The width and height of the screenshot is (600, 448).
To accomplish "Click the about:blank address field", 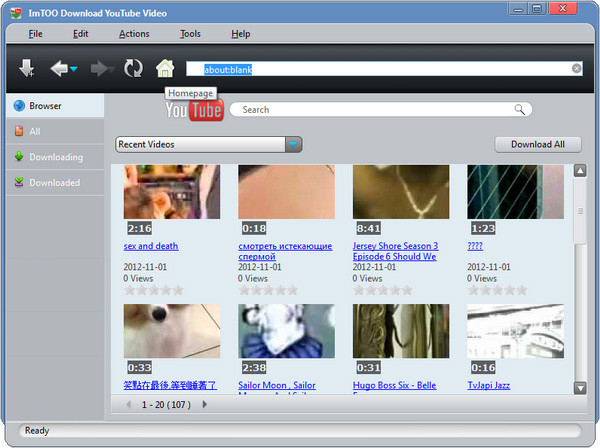I will click(384, 69).
